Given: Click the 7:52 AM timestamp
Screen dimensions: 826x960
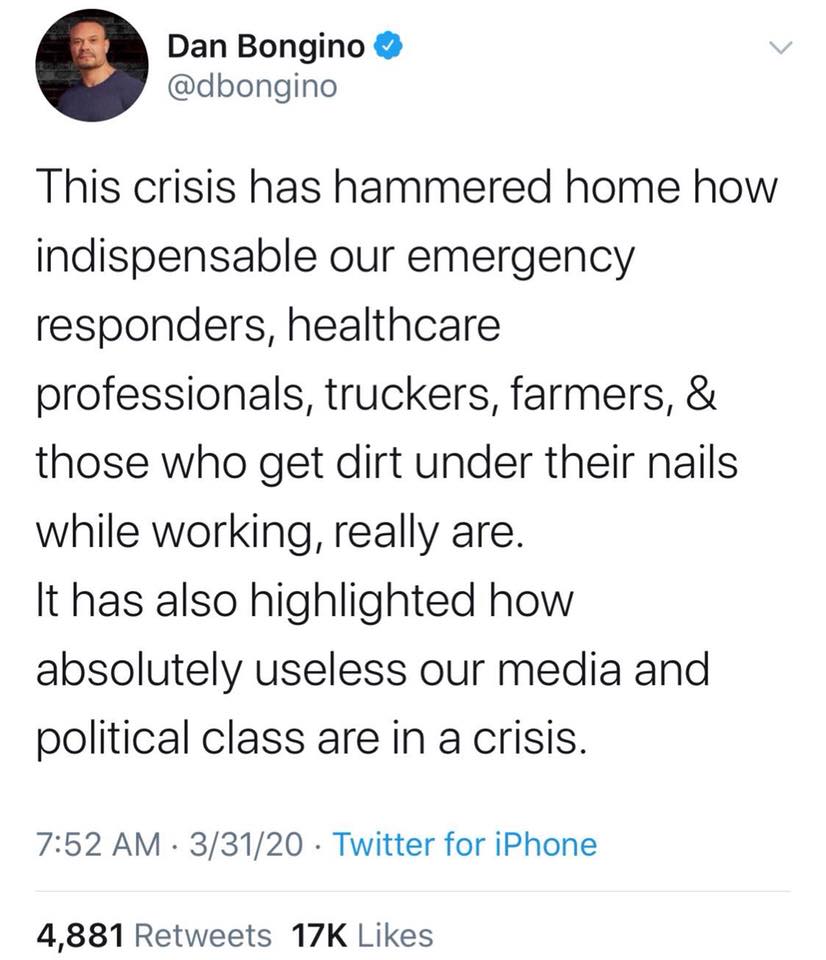Looking at the screenshot, I should click(98, 844).
